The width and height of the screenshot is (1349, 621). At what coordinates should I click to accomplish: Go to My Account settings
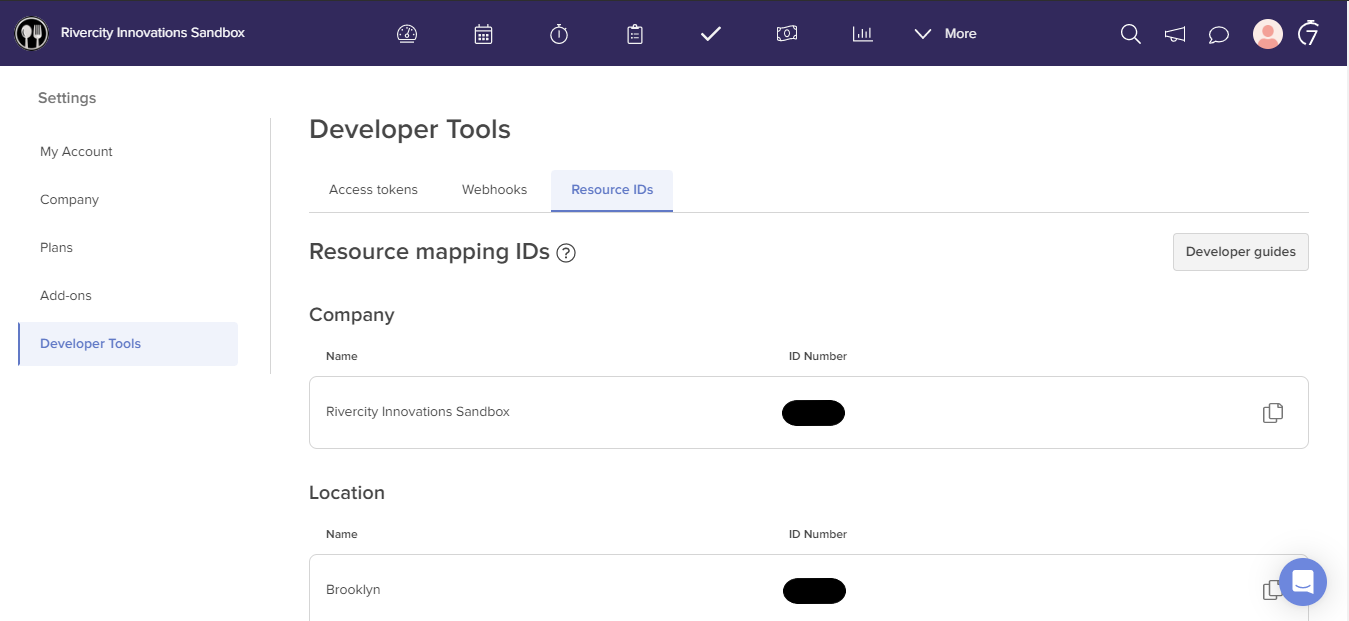point(76,152)
